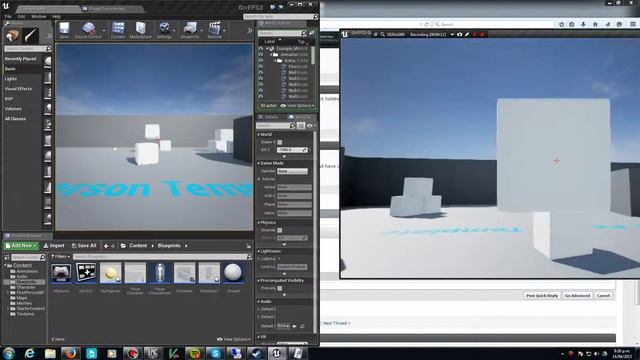Toggle visibility eye of Example_Map row
The width and height of the screenshot is (640, 360).
(x=260, y=49)
